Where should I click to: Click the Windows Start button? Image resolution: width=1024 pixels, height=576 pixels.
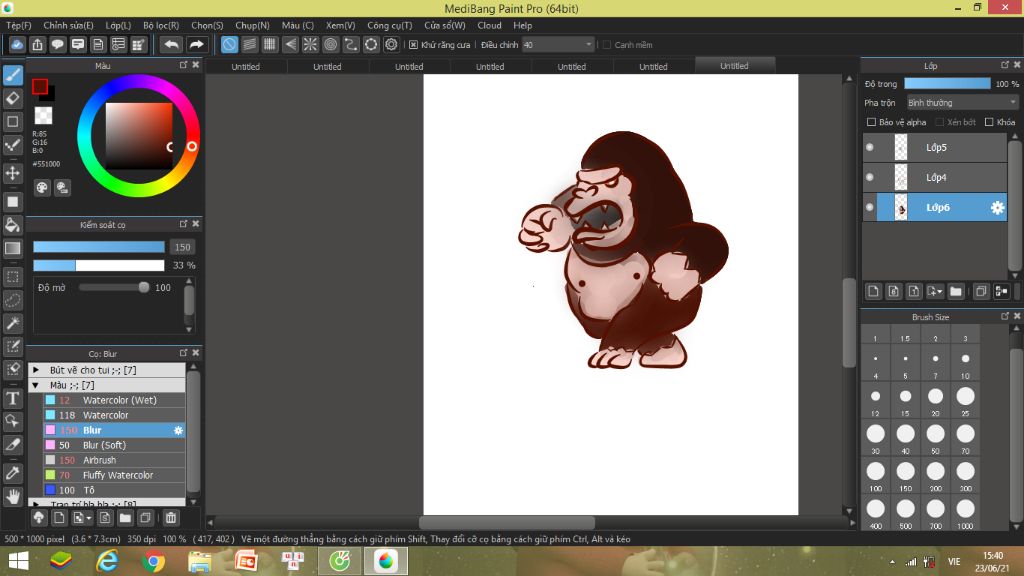pos(18,561)
